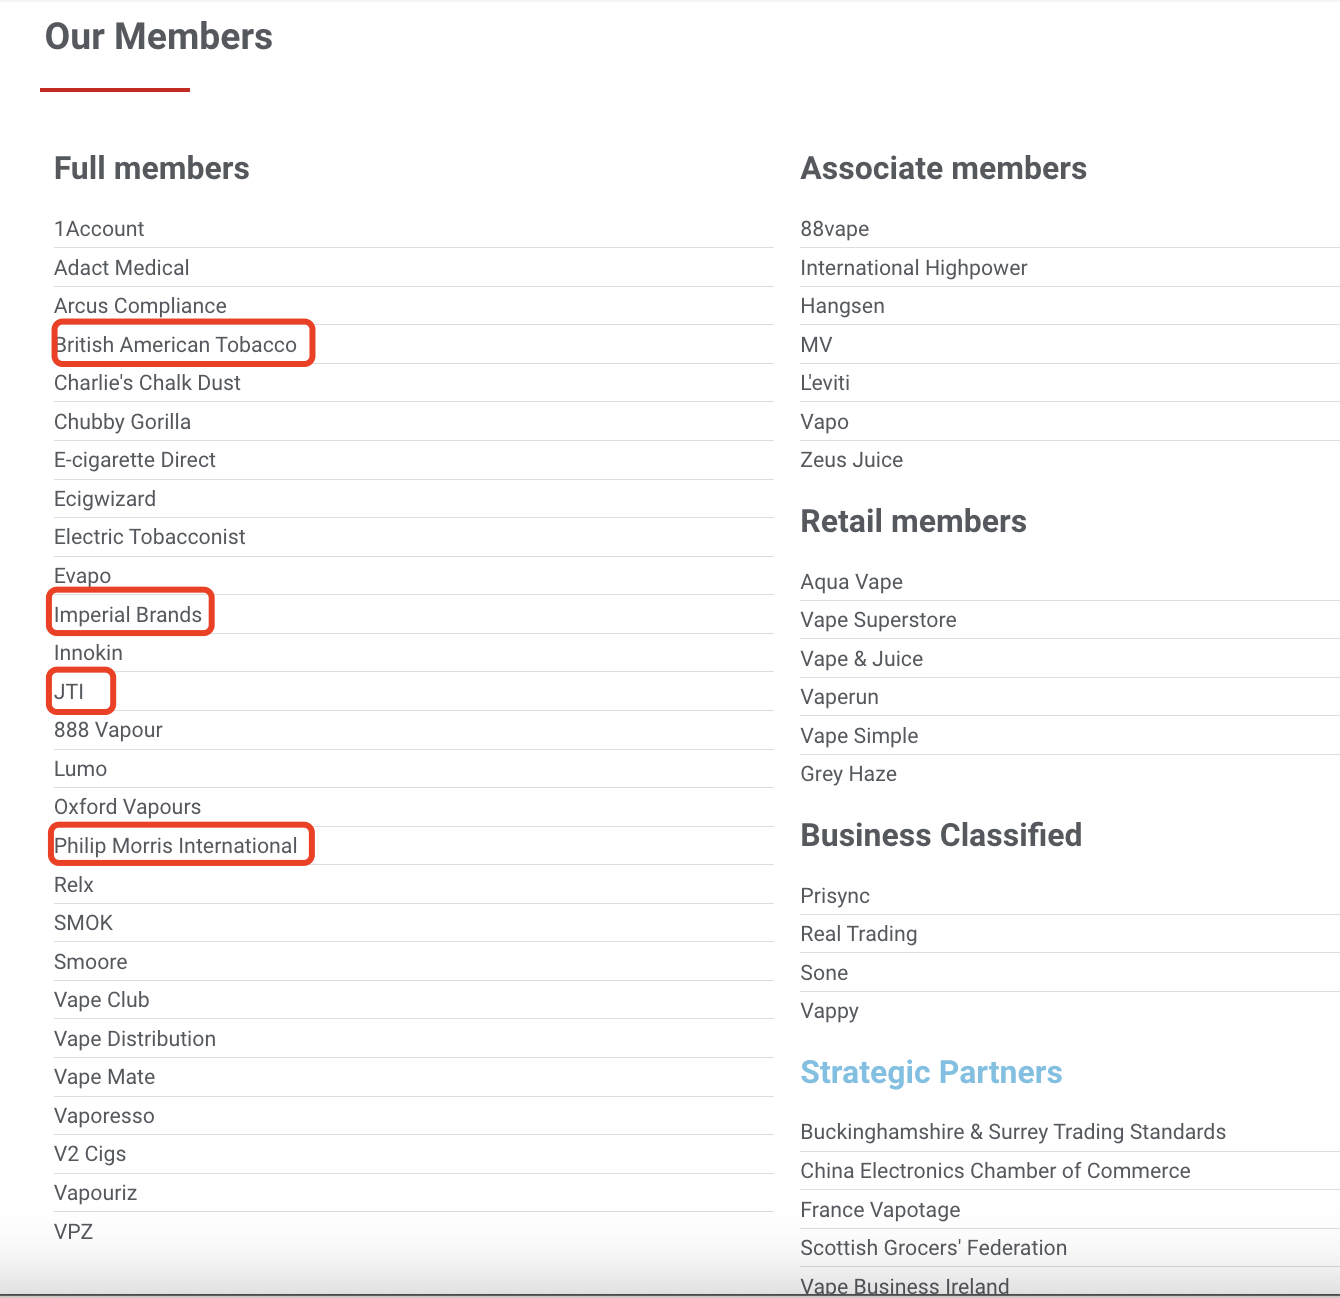Open the Real Trading entry

[858, 934]
